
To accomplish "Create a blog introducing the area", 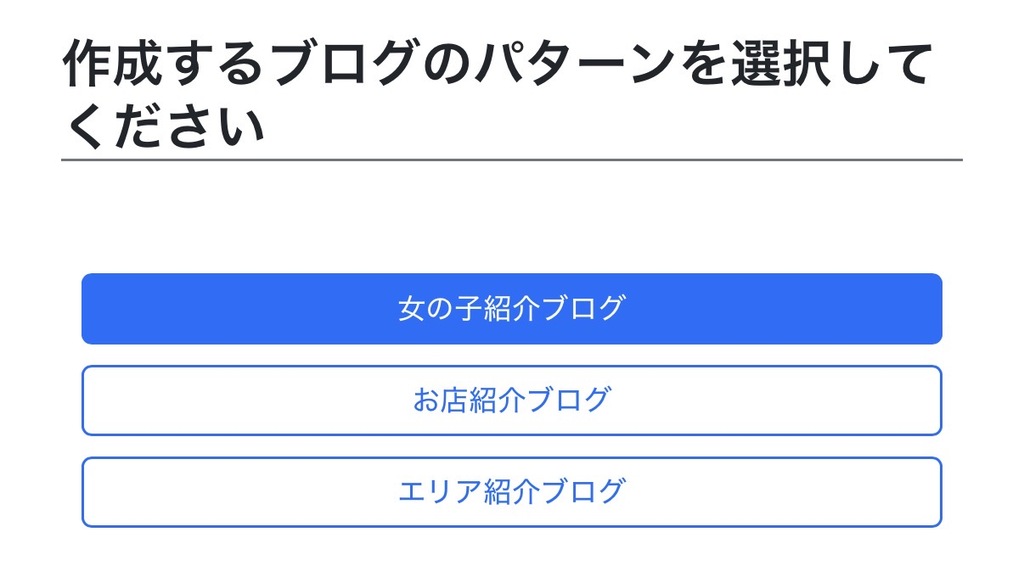I will coord(511,492).
